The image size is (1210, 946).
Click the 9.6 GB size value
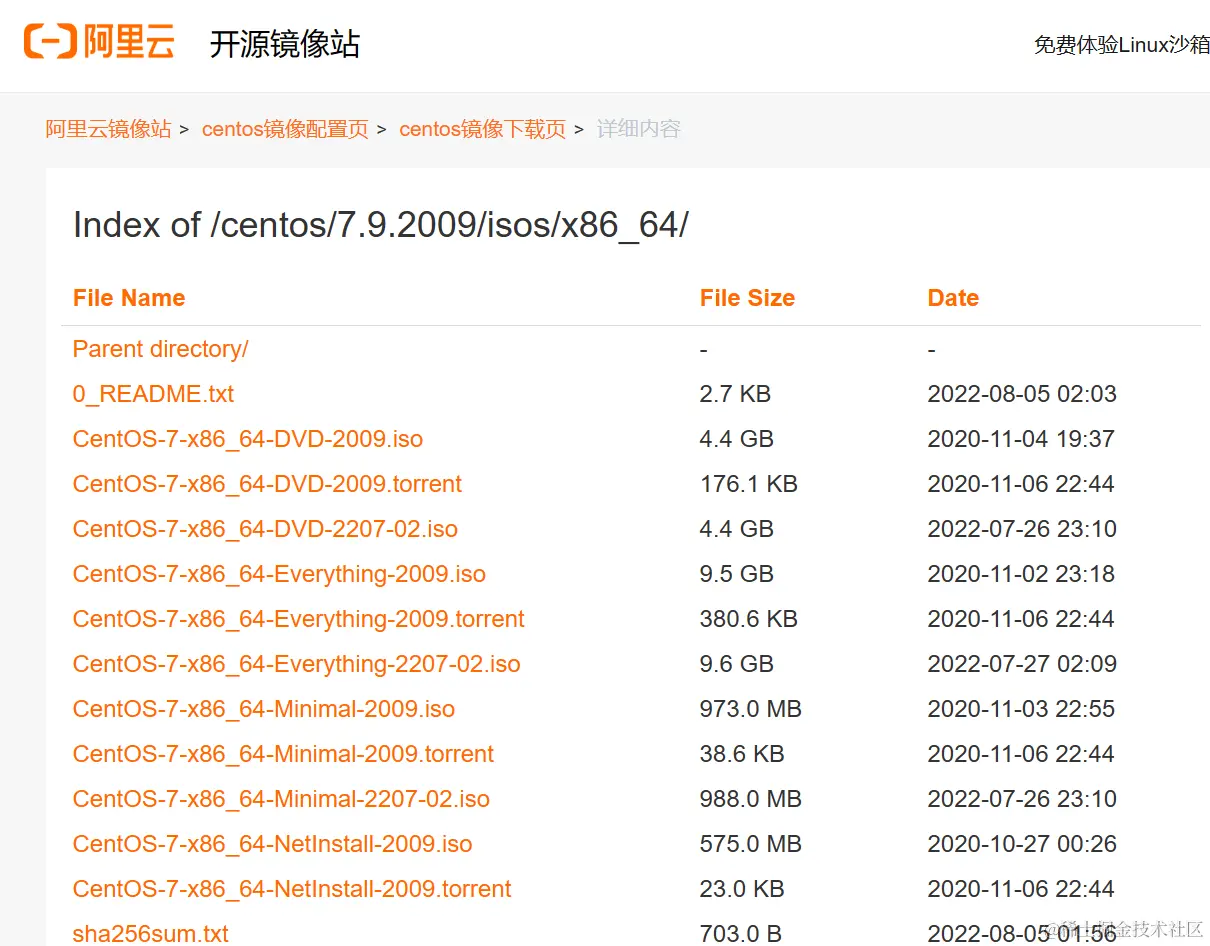coord(737,664)
